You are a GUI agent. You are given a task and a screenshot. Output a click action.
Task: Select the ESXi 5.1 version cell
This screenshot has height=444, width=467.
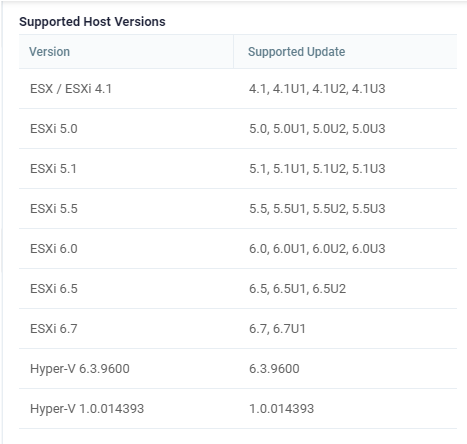(x=126, y=169)
